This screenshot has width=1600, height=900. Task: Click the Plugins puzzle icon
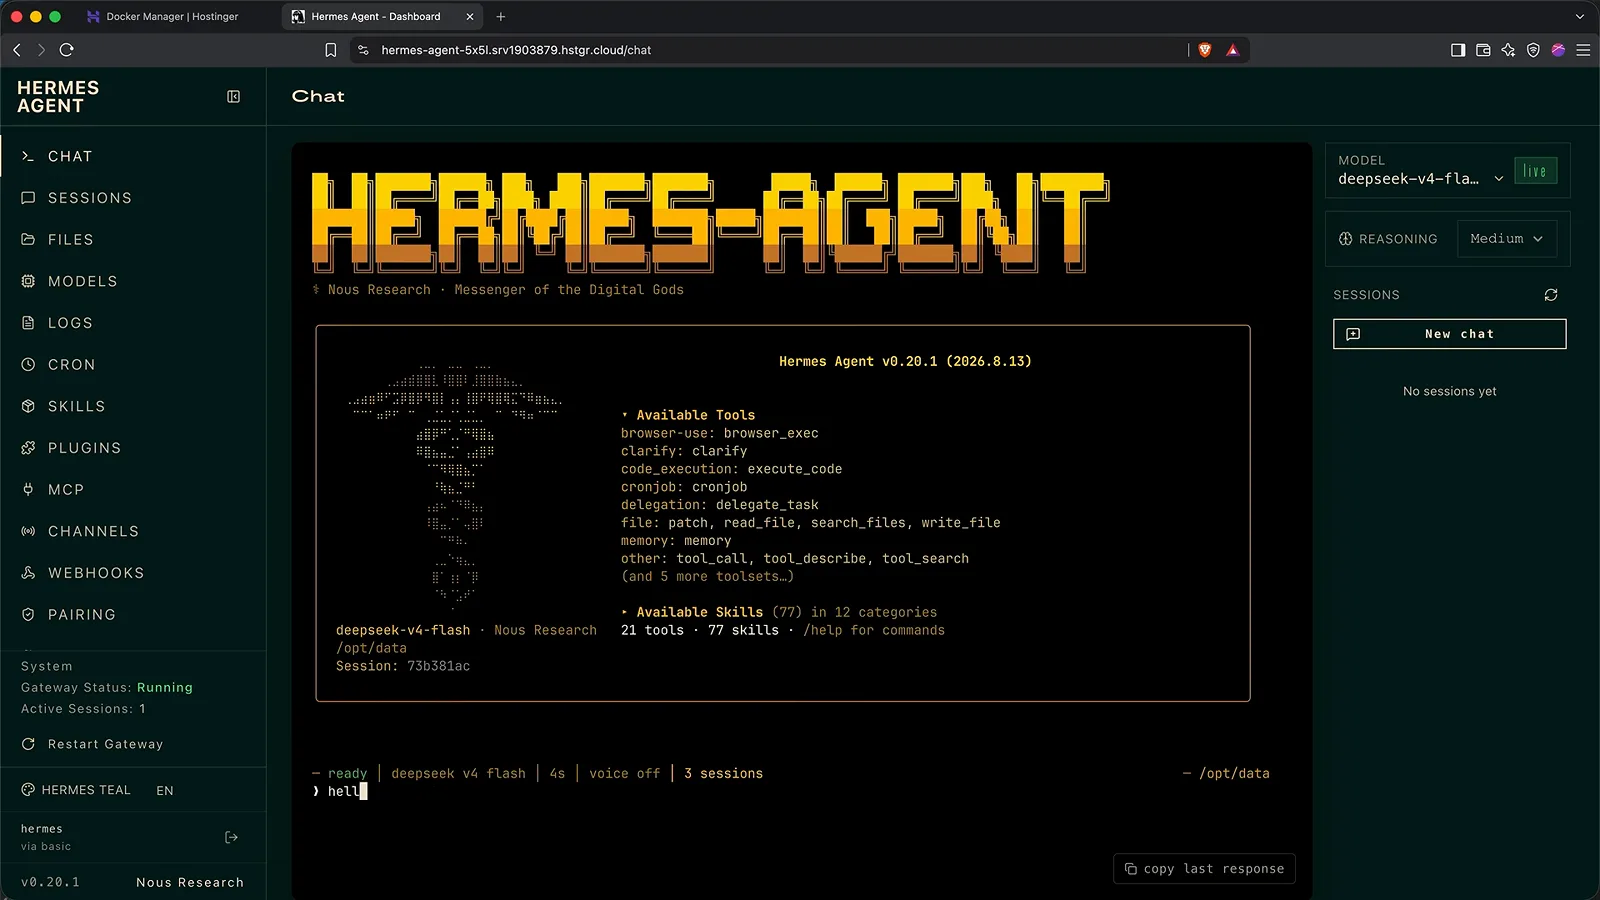point(28,448)
